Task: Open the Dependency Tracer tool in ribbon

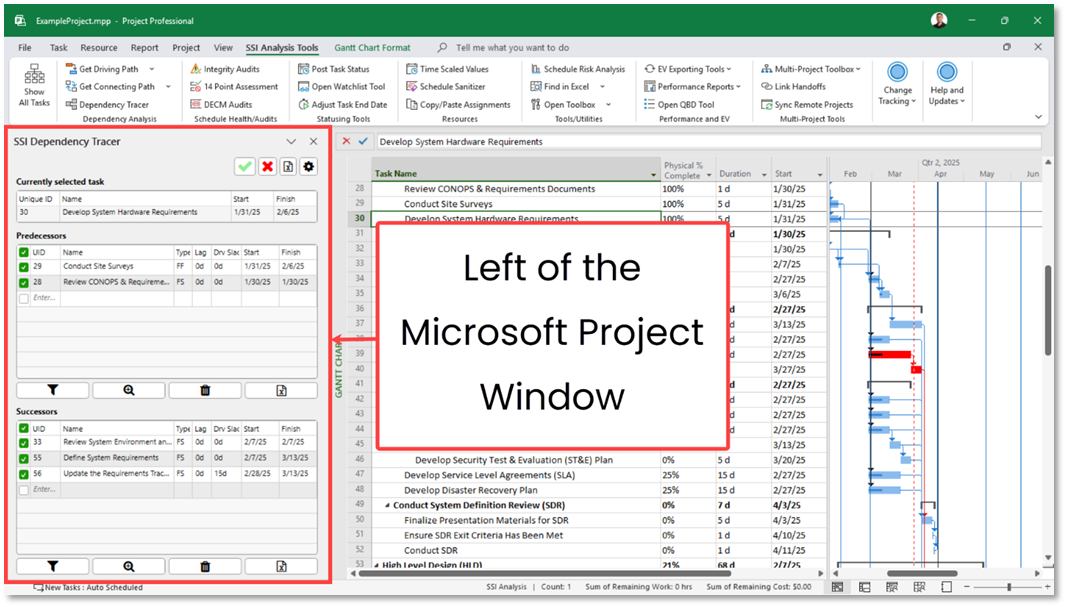Action: coord(107,105)
